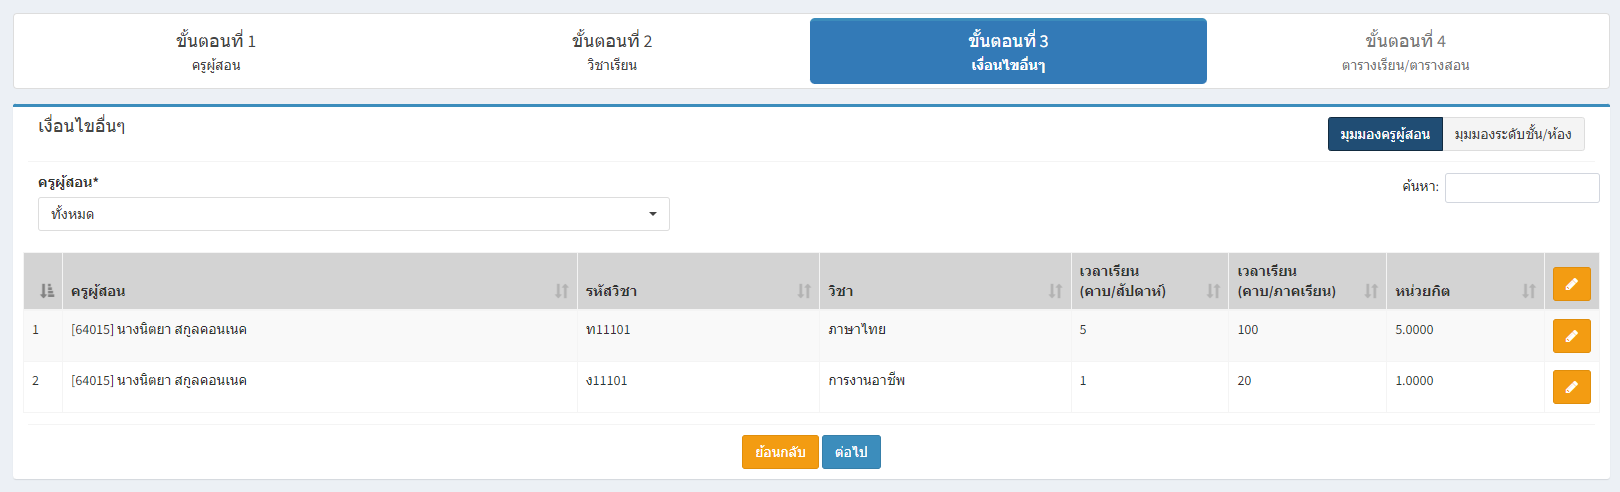Image resolution: width=1620 pixels, height=492 pixels.
Task: Click subject code ง11101
Action: click(x=607, y=381)
